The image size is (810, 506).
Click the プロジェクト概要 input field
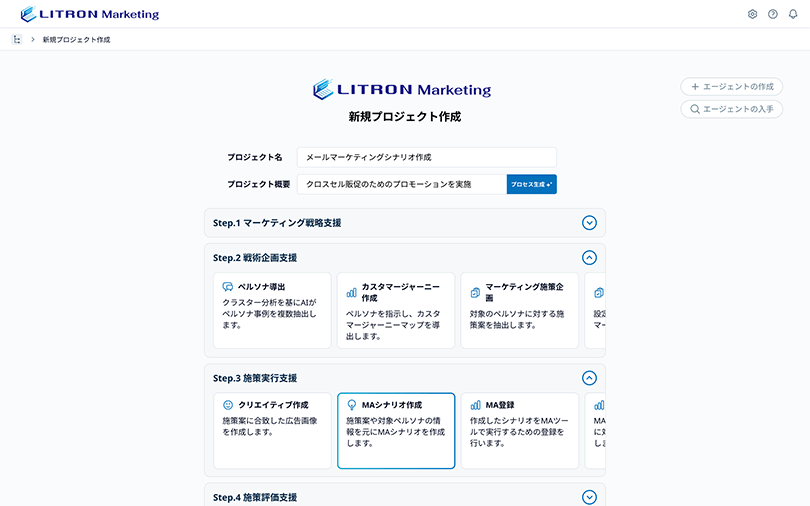tap(401, 184)
